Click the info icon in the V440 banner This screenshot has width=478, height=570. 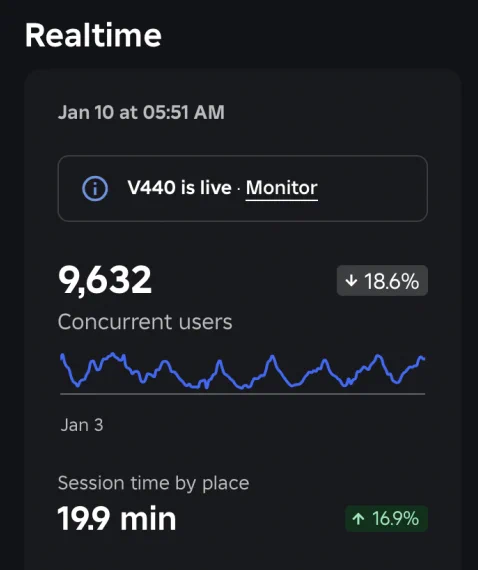click(x=95, y=189)
